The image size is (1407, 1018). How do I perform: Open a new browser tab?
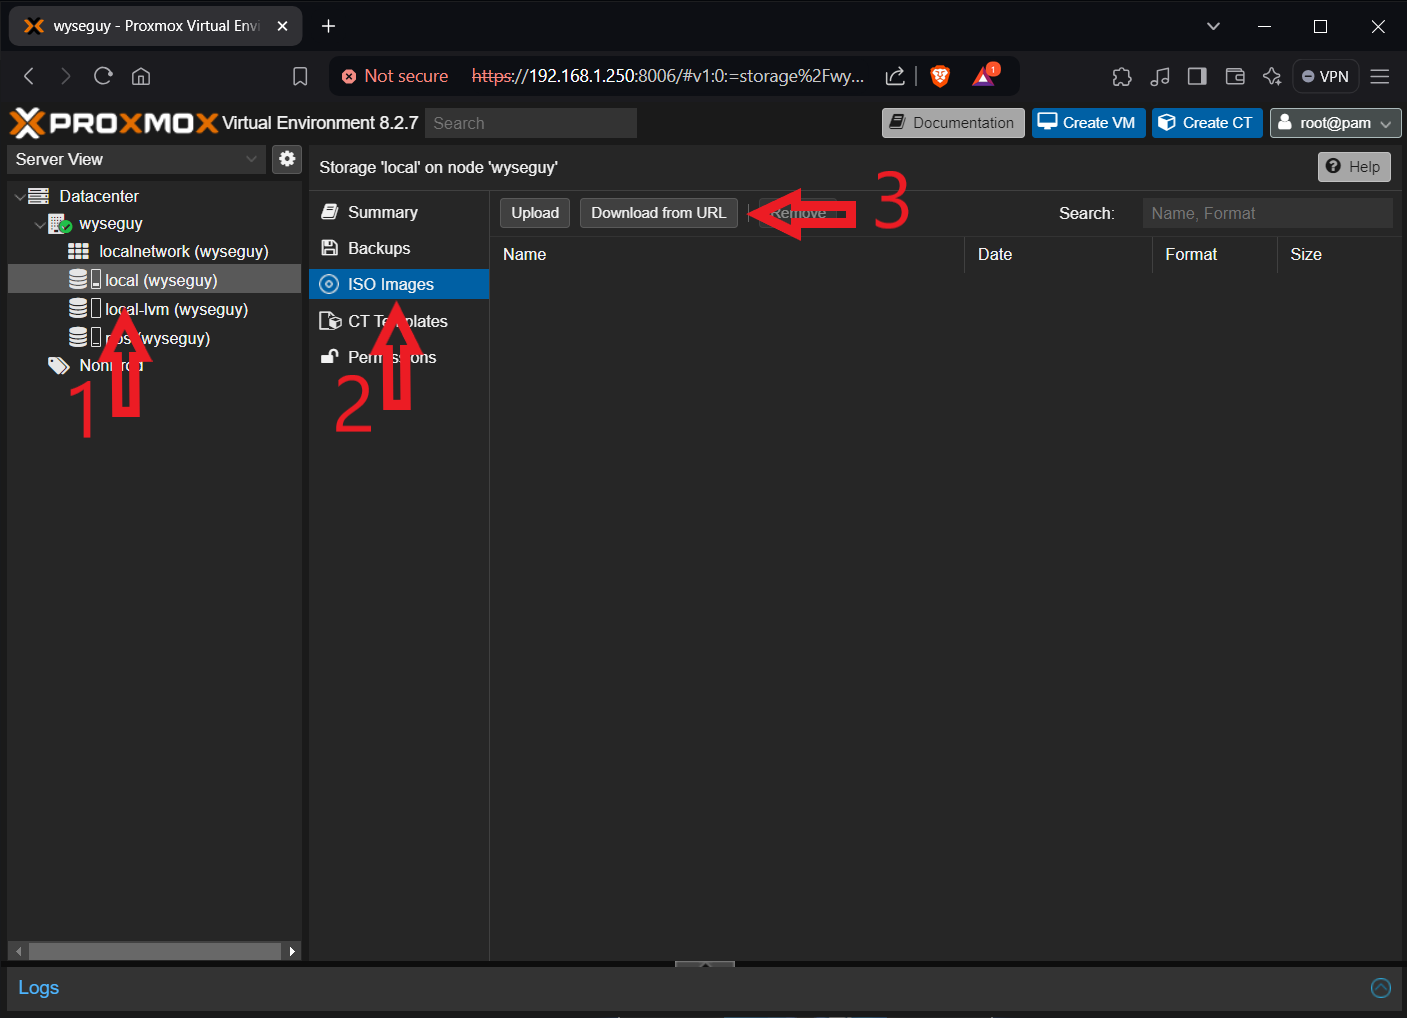coord(328,26)
